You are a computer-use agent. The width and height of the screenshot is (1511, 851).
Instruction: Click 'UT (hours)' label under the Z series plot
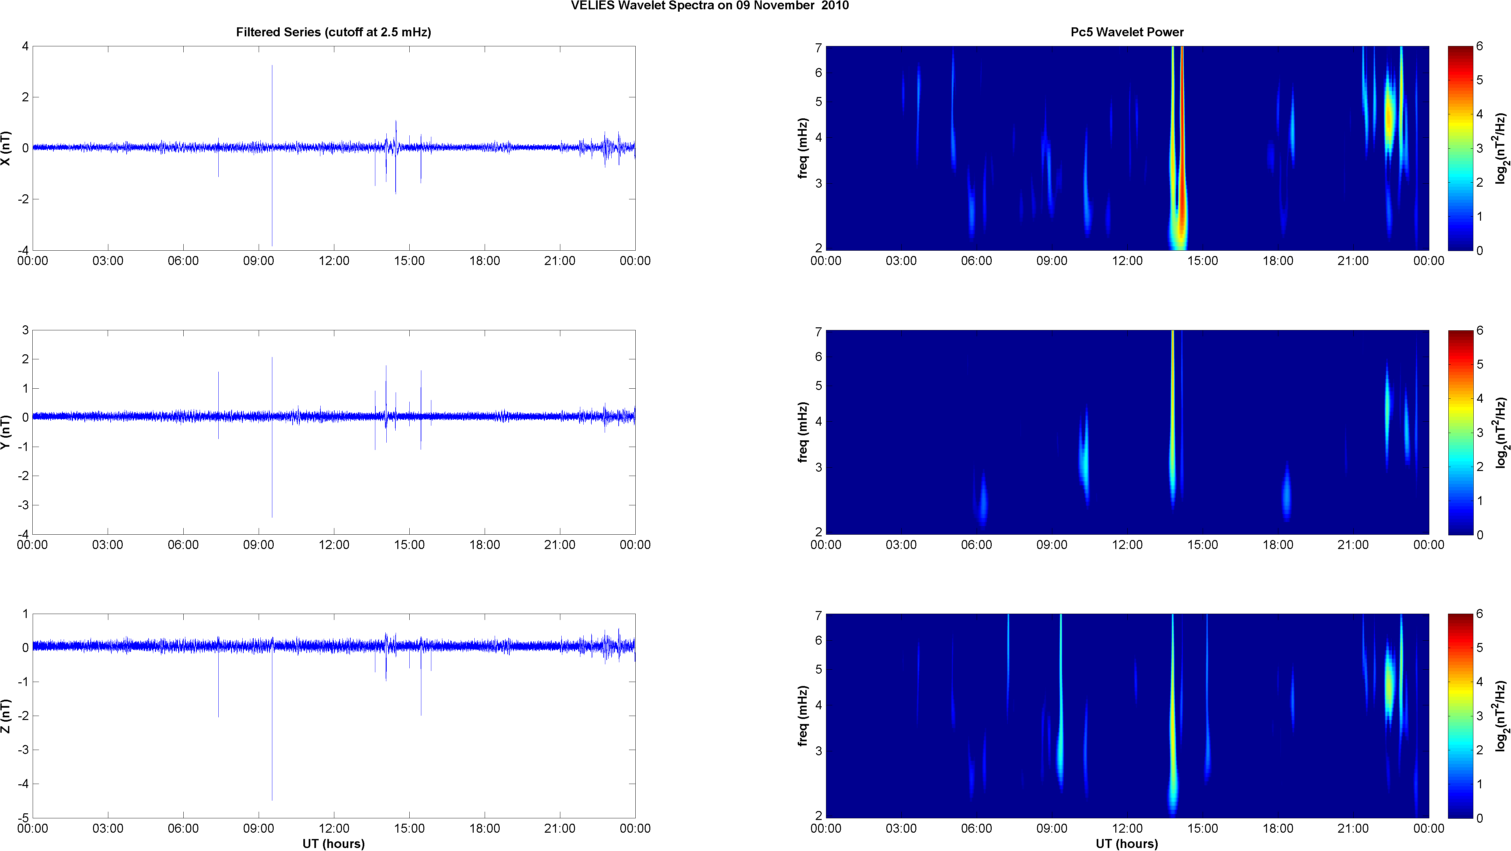[x=333, y=844]
